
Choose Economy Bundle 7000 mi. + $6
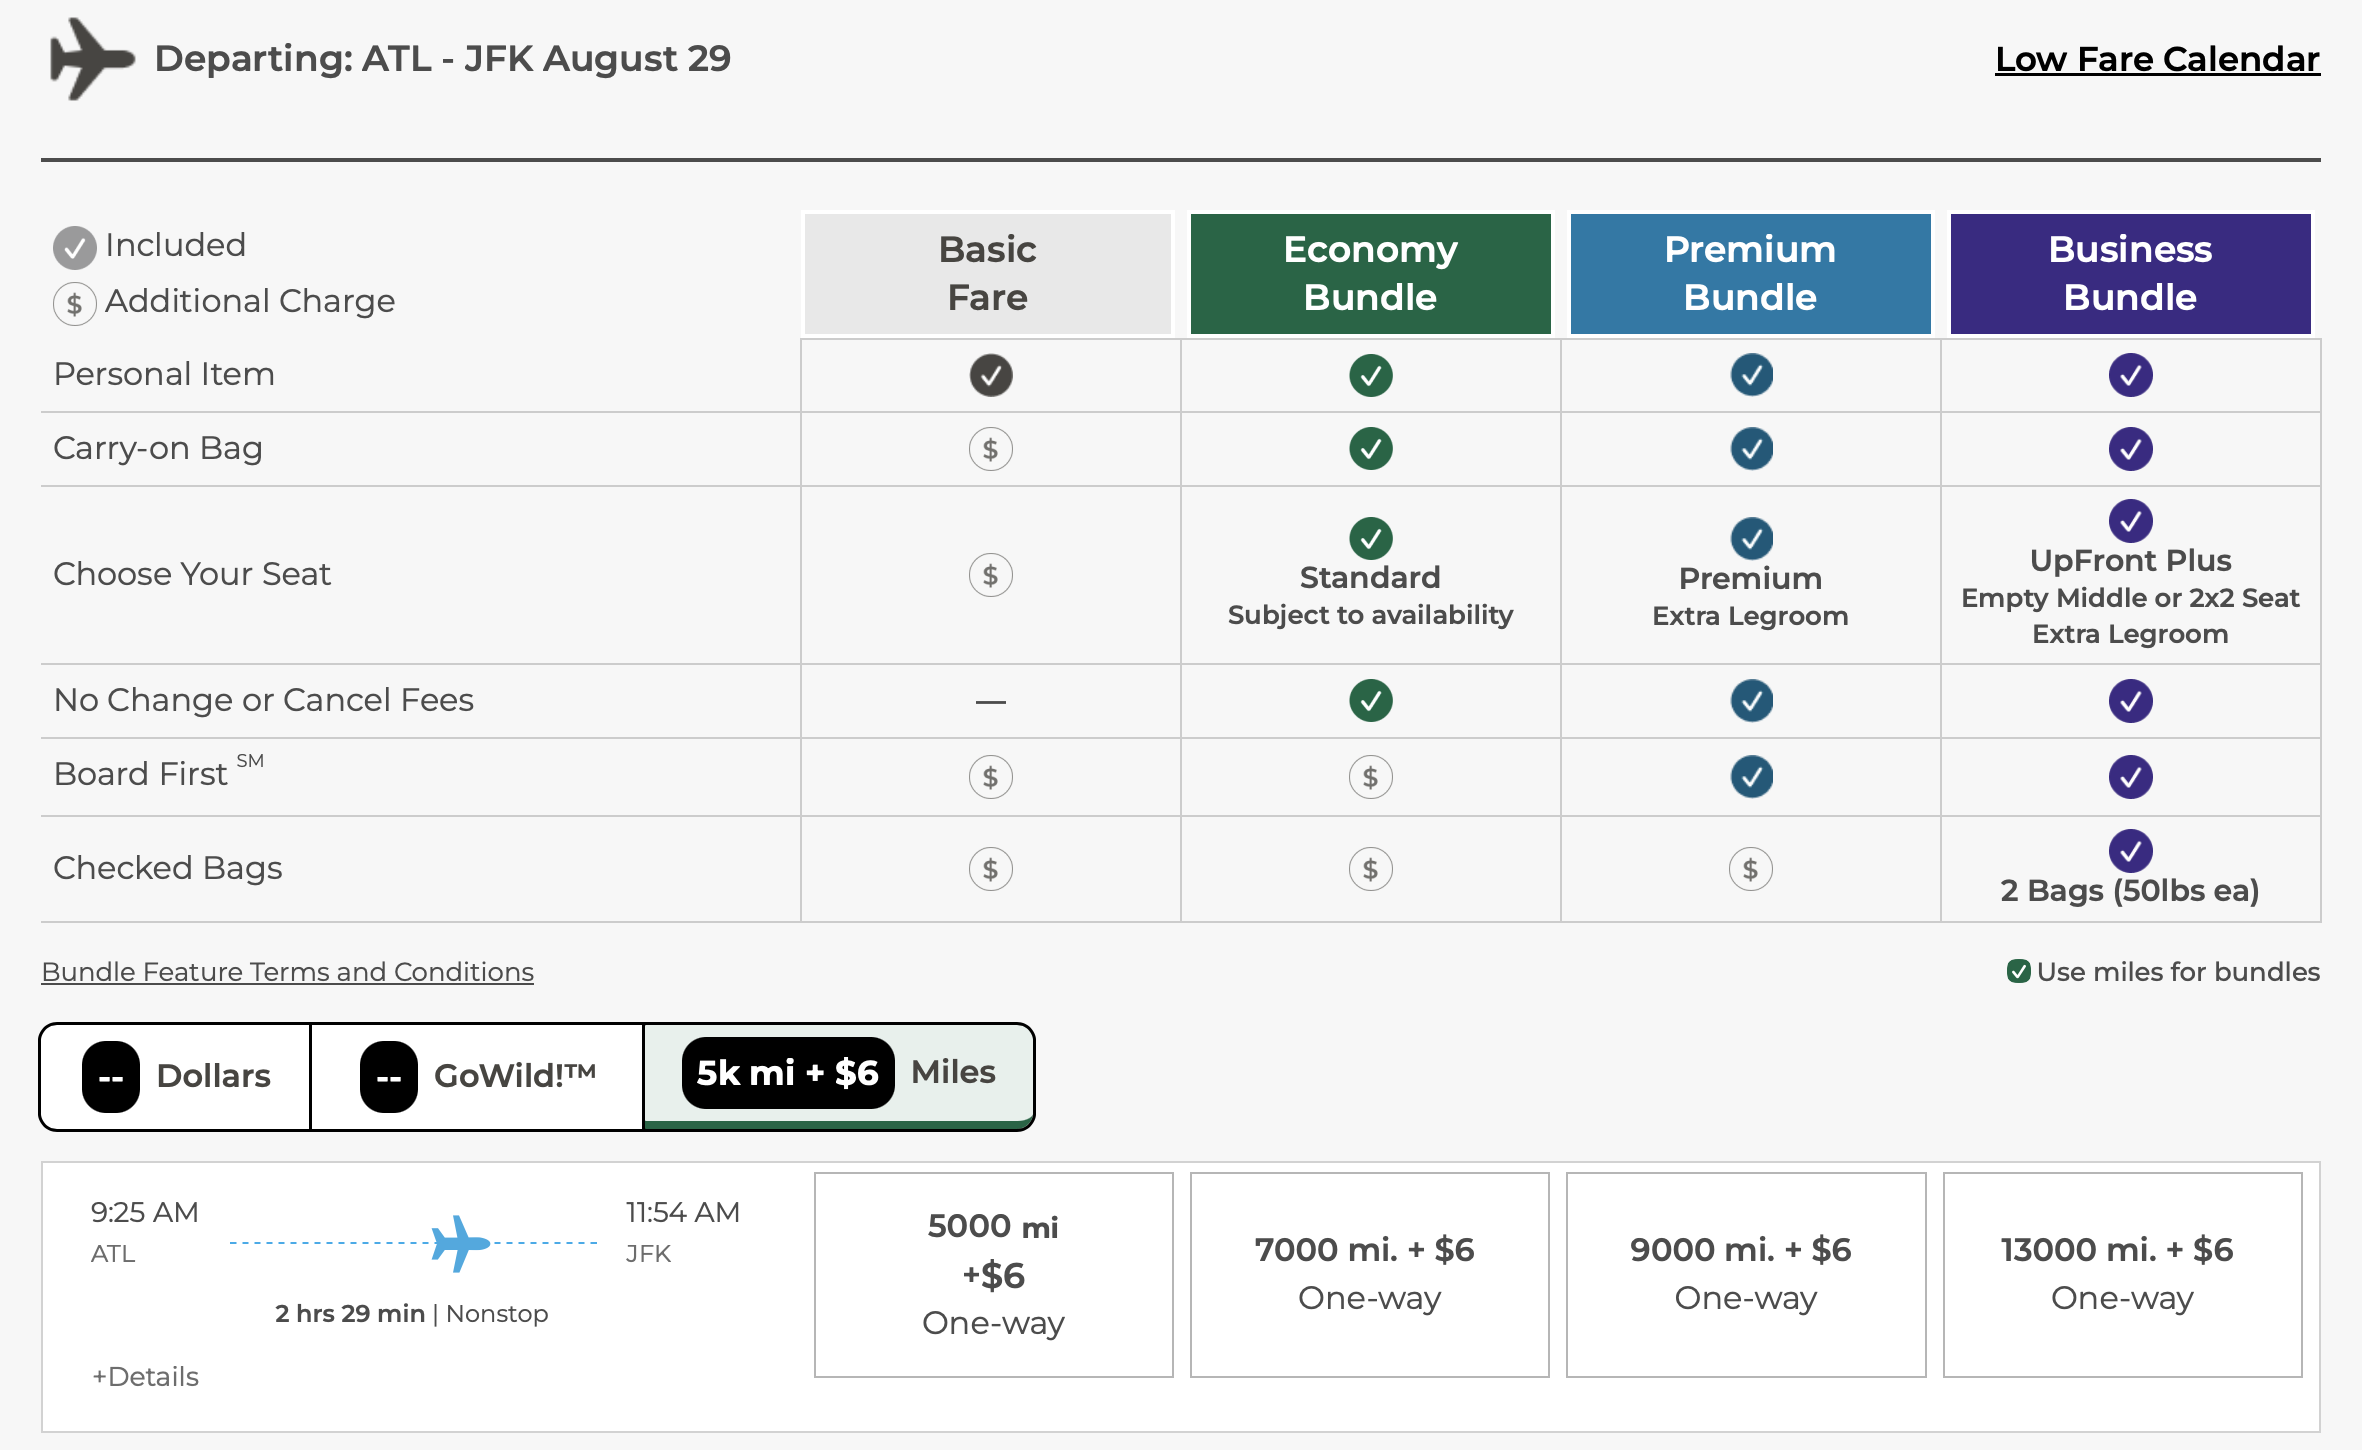[x=1370, y=1275]
